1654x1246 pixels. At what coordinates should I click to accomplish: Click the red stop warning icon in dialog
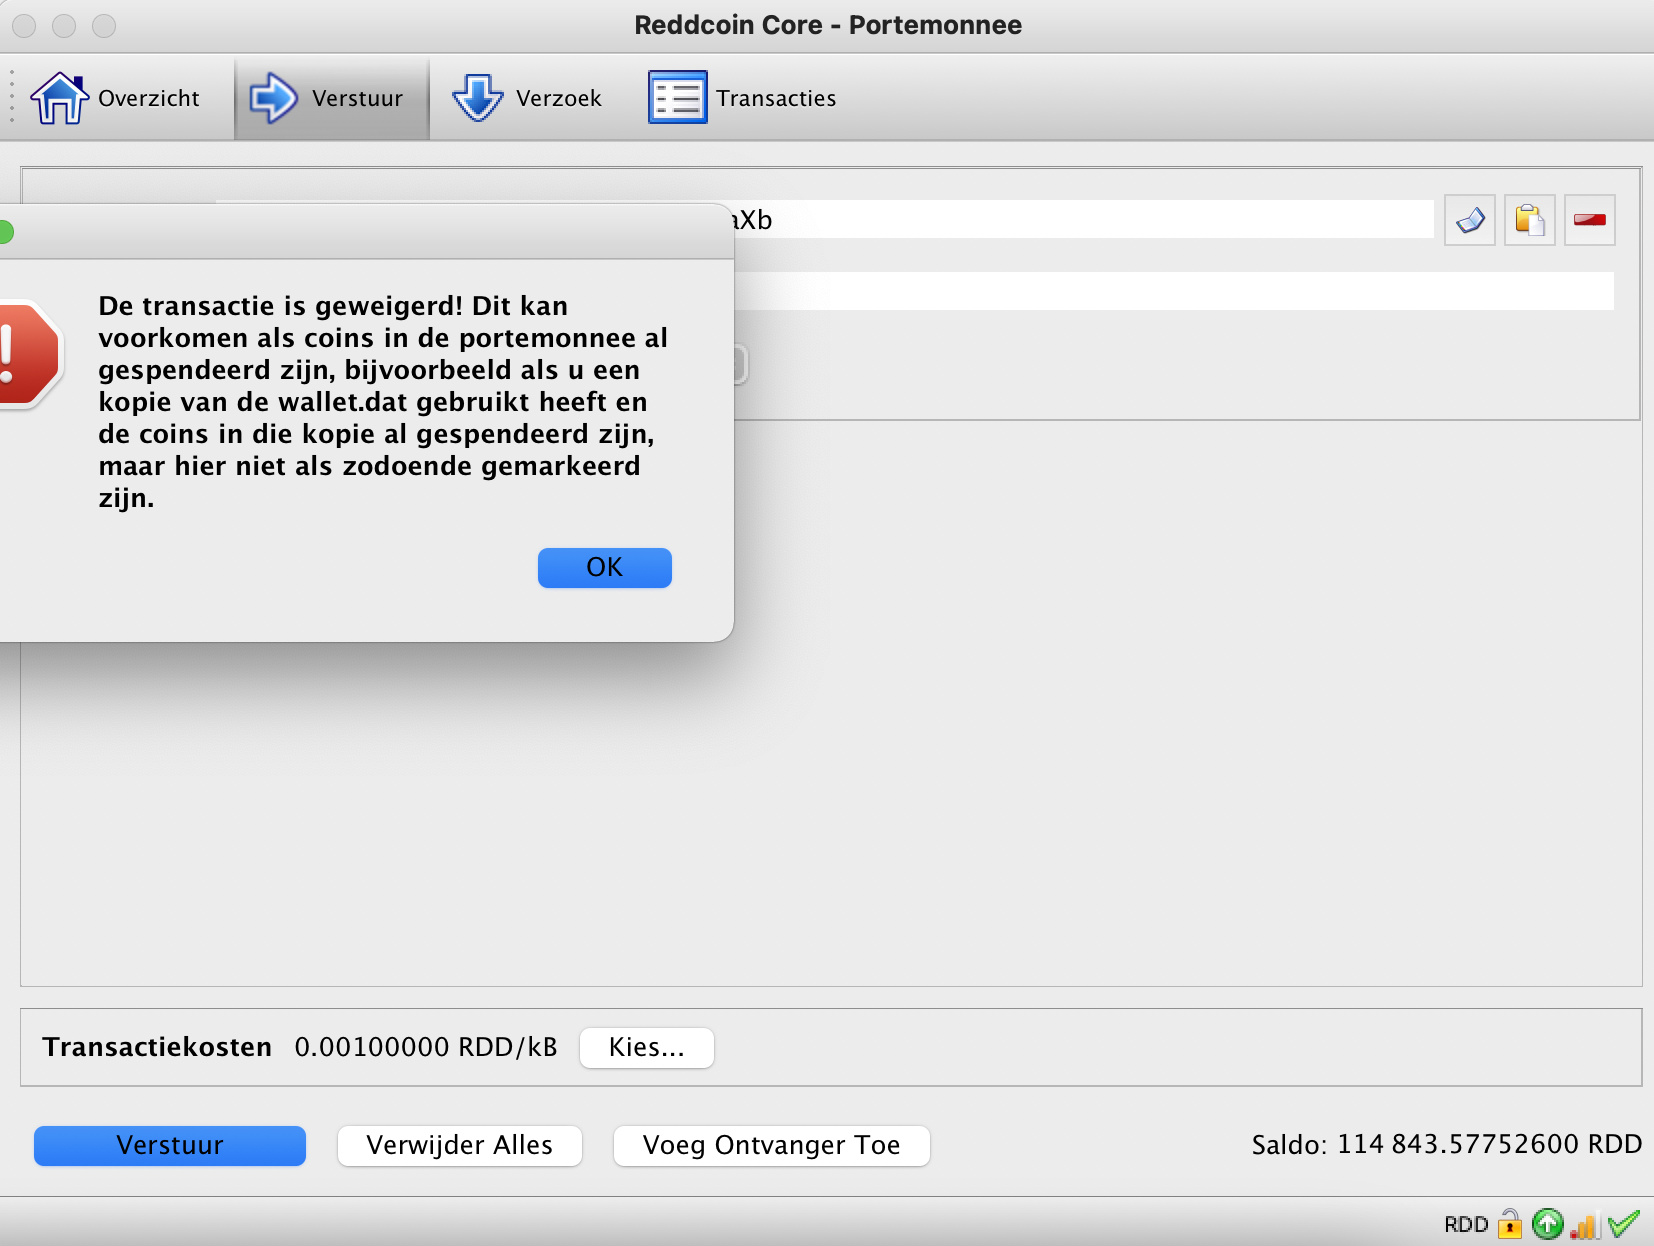30,355
